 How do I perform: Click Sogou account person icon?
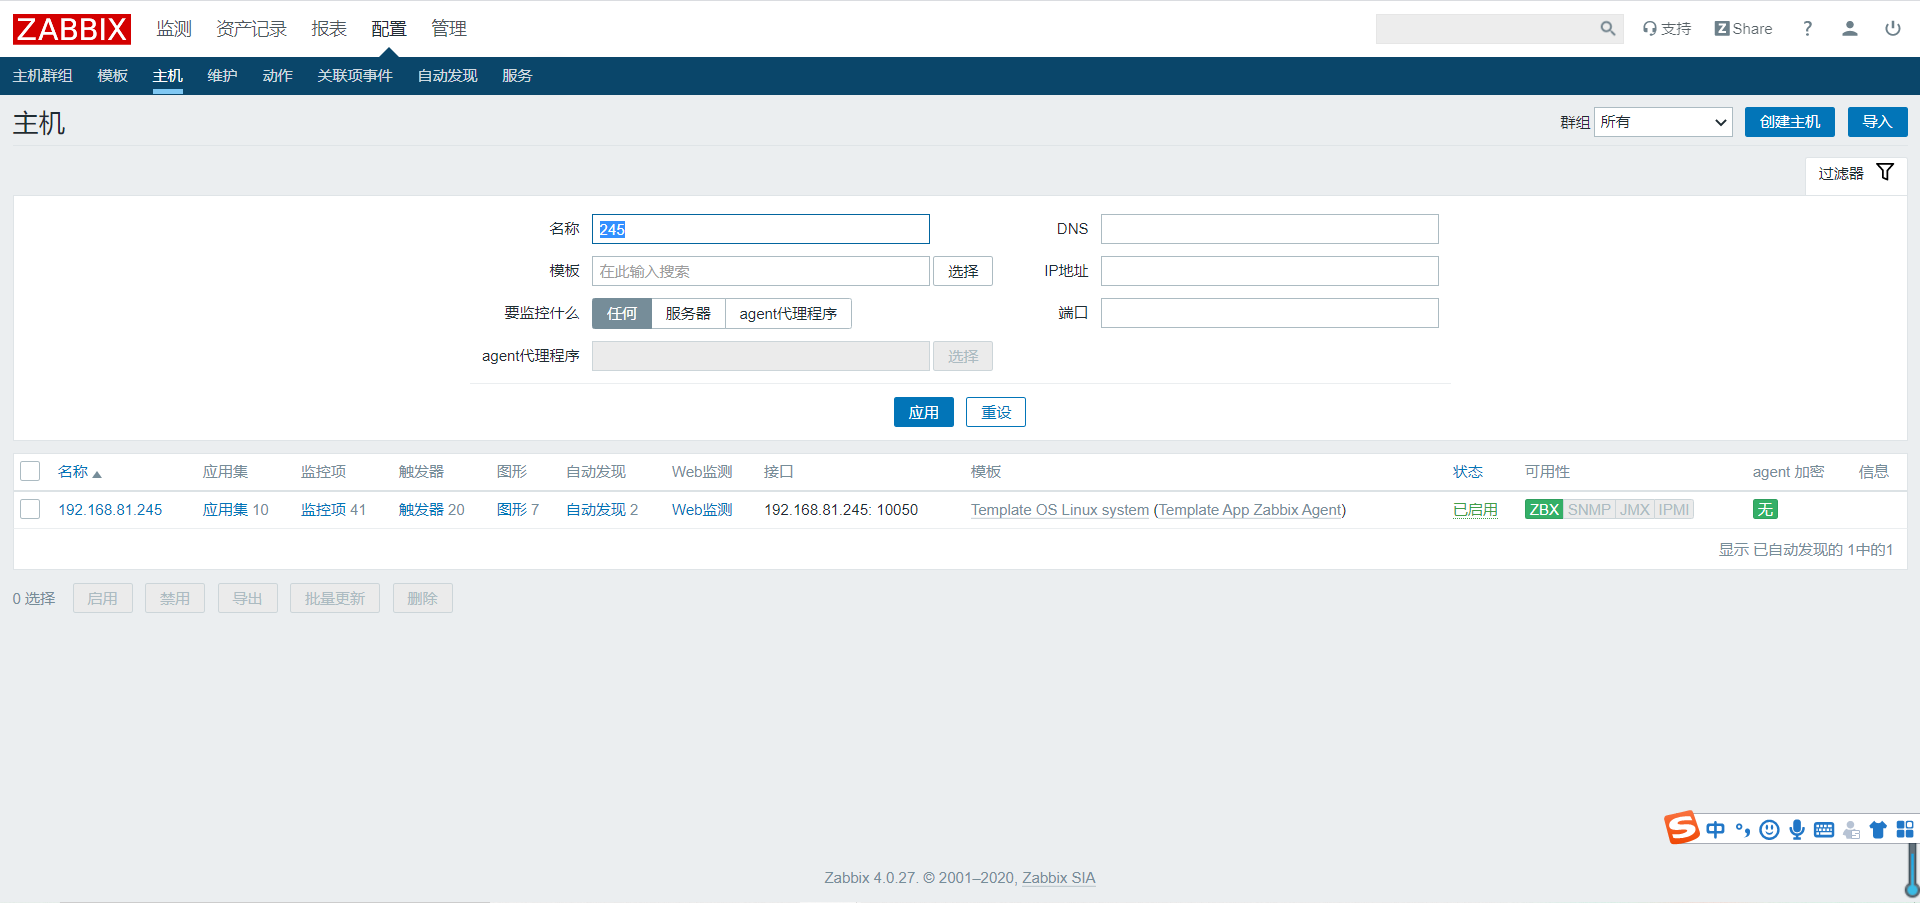1851,829
